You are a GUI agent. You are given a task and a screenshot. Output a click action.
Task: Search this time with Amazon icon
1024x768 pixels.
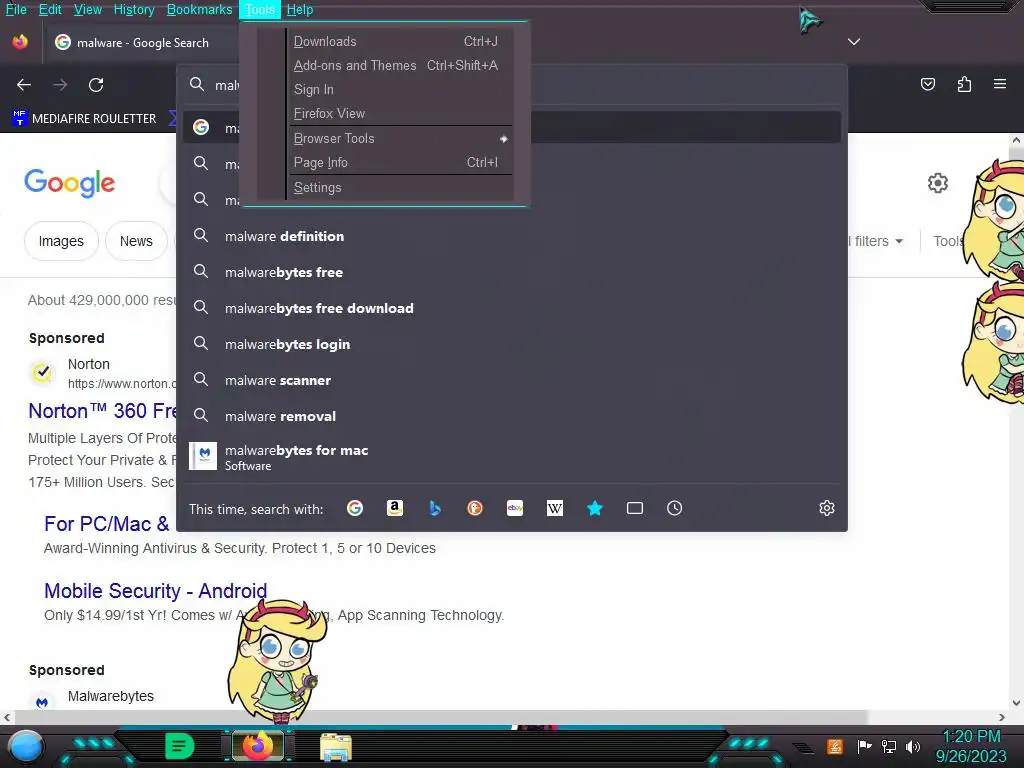tap(394, 508)
